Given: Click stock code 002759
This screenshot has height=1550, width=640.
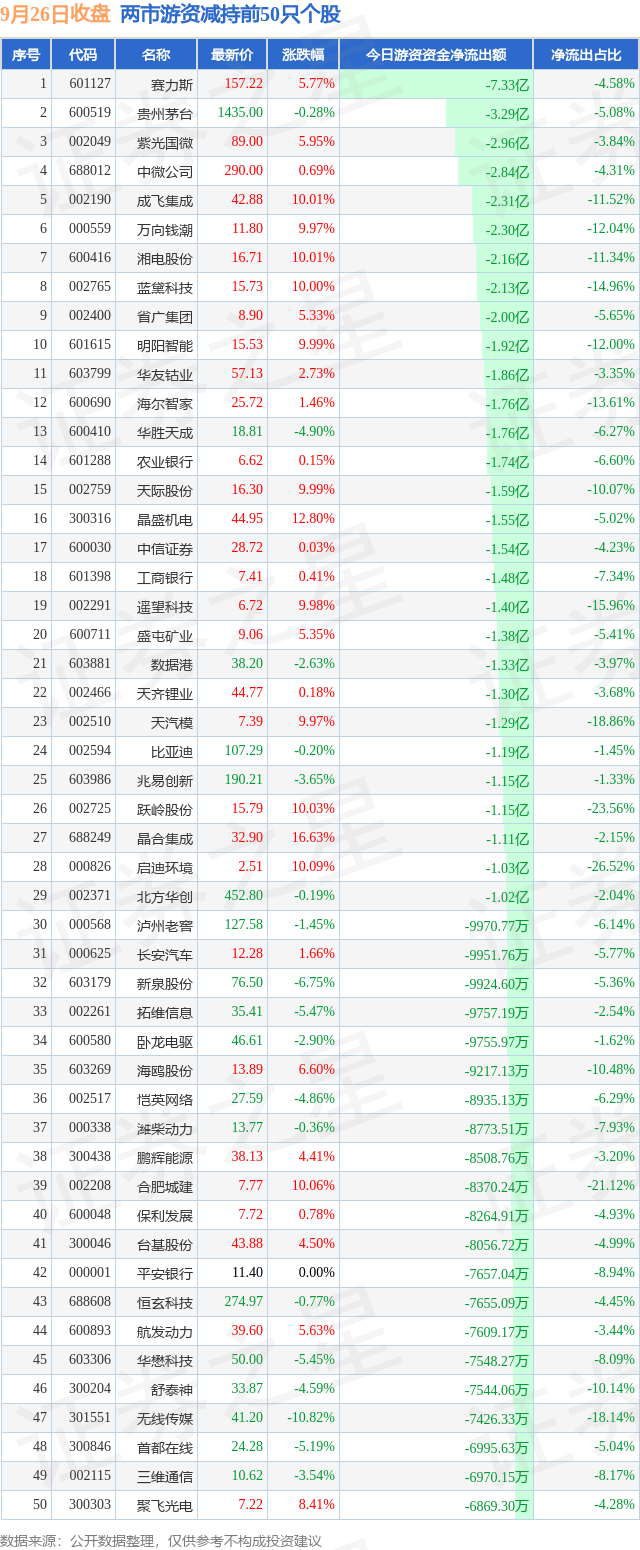Looking at the screenshot, I should (x=89, y=490).
